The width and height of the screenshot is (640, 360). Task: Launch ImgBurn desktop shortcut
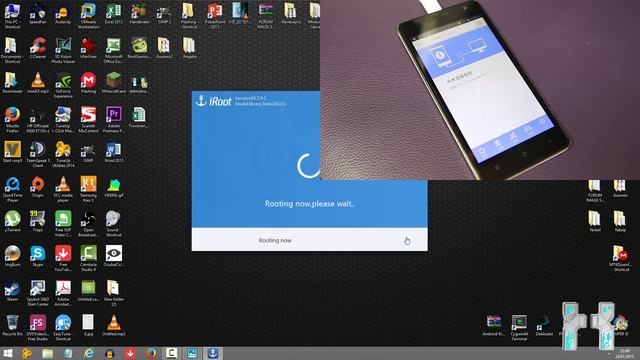coord(12,257)
